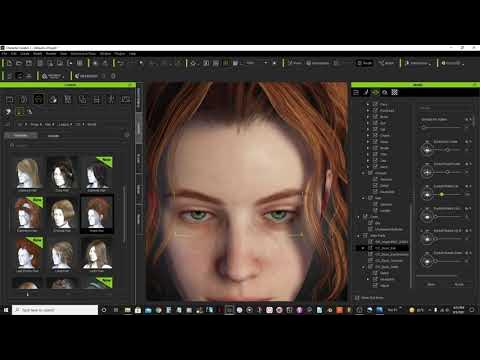The image size is (480, 360).
Task: Open the highlighted green Morph tab icon in Modify panel
Action: point(375,92)
